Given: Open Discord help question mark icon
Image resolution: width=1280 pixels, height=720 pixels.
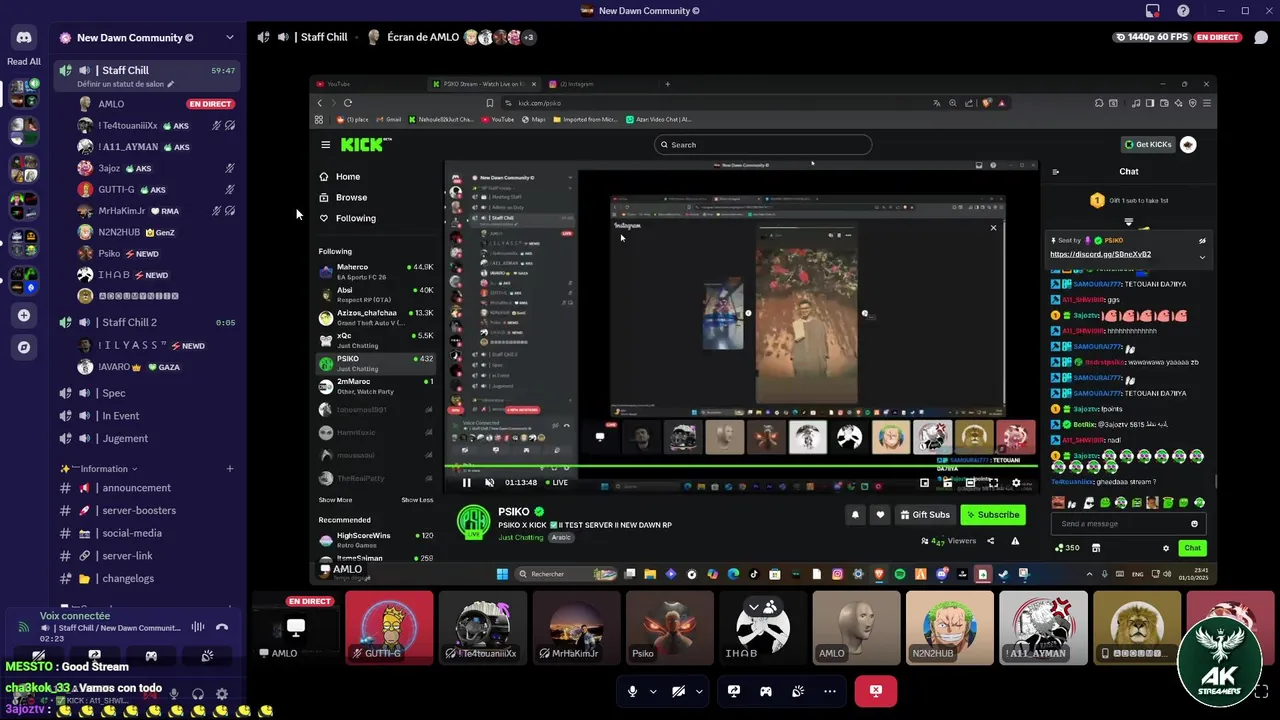Looking at the screenshot, I should [x=1184, y=11].
